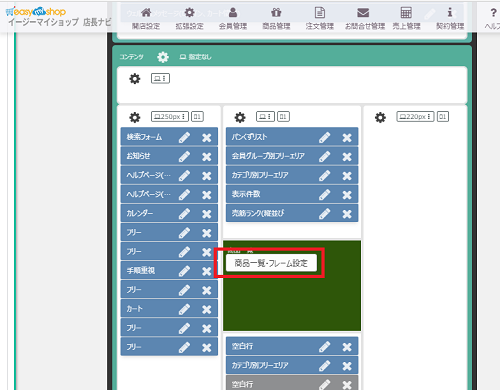Screen dimensions: 500x390
Task: Click the easy my shop logo
Action: tap(36, 12)
